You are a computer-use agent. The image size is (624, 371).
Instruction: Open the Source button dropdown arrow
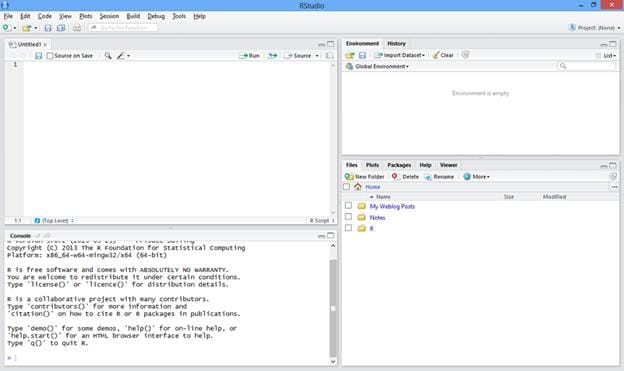[x=317, y=56]
